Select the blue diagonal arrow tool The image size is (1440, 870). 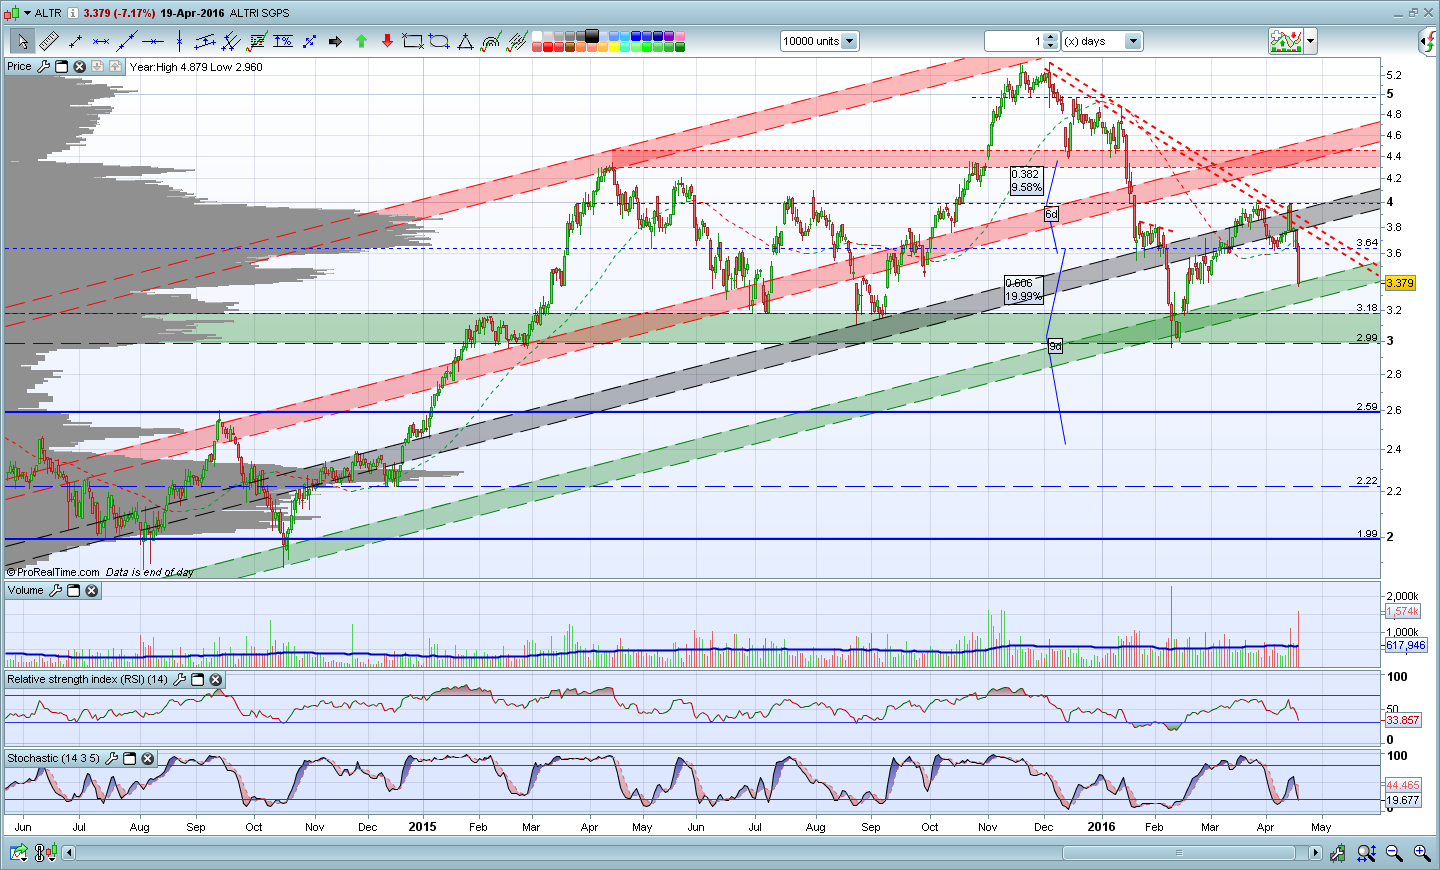point(309,41)
